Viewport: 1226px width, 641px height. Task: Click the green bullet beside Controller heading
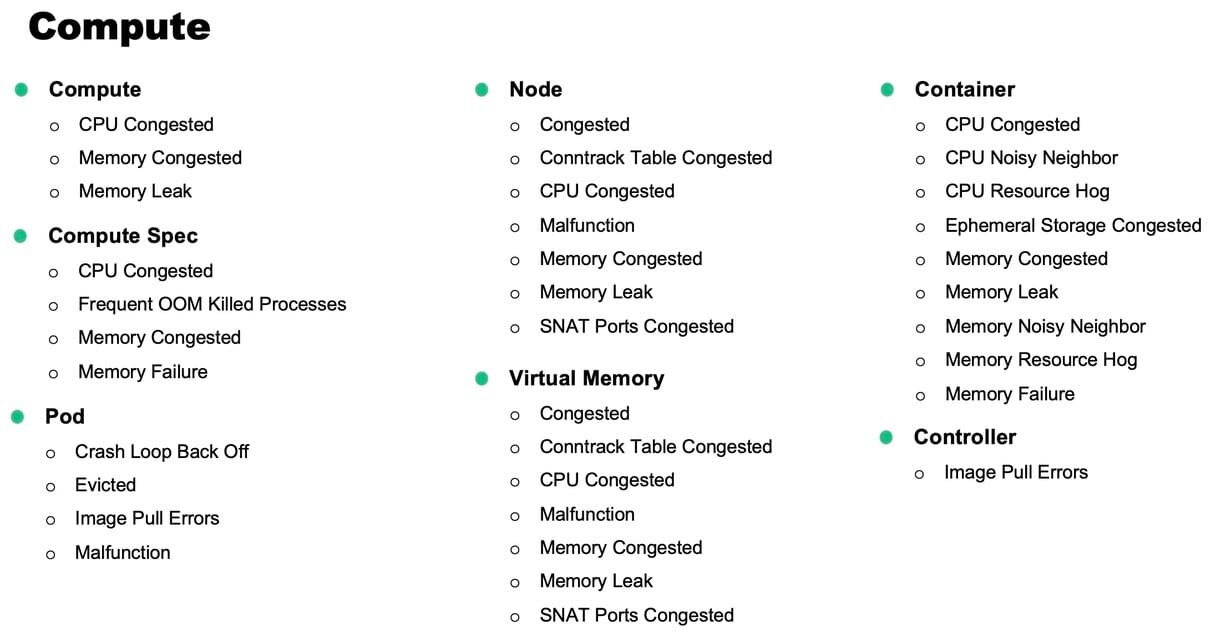[x=886, y=438]
